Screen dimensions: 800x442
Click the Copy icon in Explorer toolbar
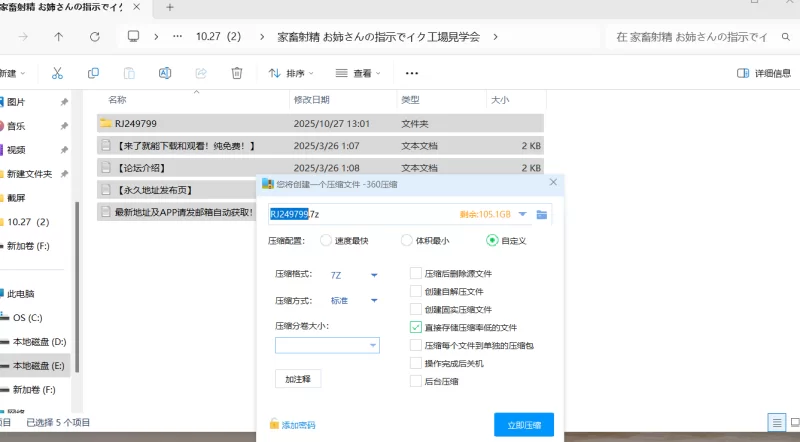(93, 73)
